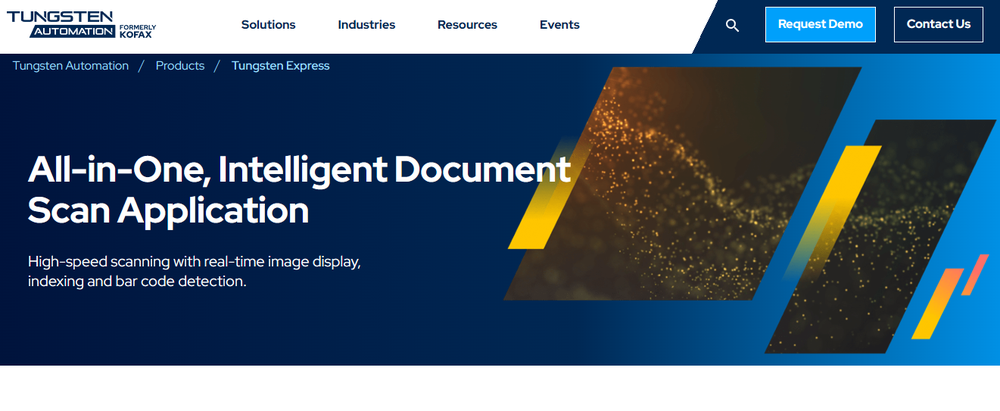1000x411 pixels.
Task: Open the Solutions menu
Action: (268, 25)
